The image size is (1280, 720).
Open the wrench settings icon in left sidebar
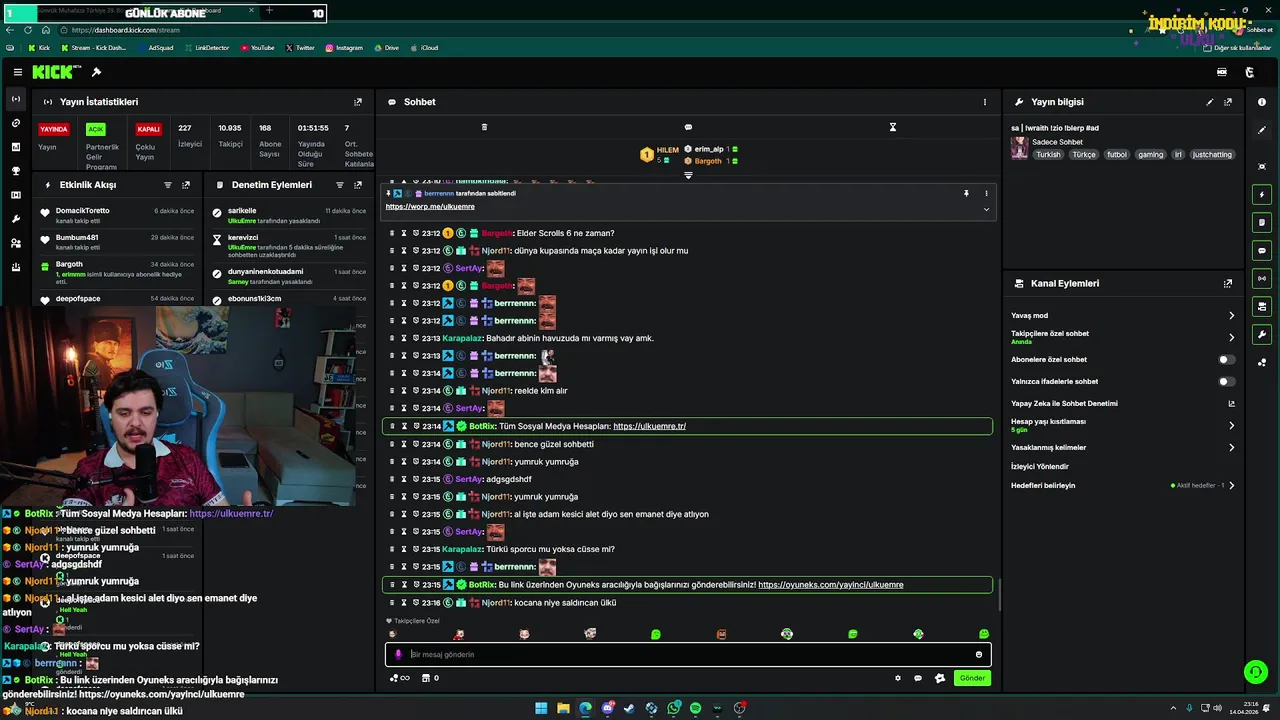pyautogui.click(x=15, y=219)
